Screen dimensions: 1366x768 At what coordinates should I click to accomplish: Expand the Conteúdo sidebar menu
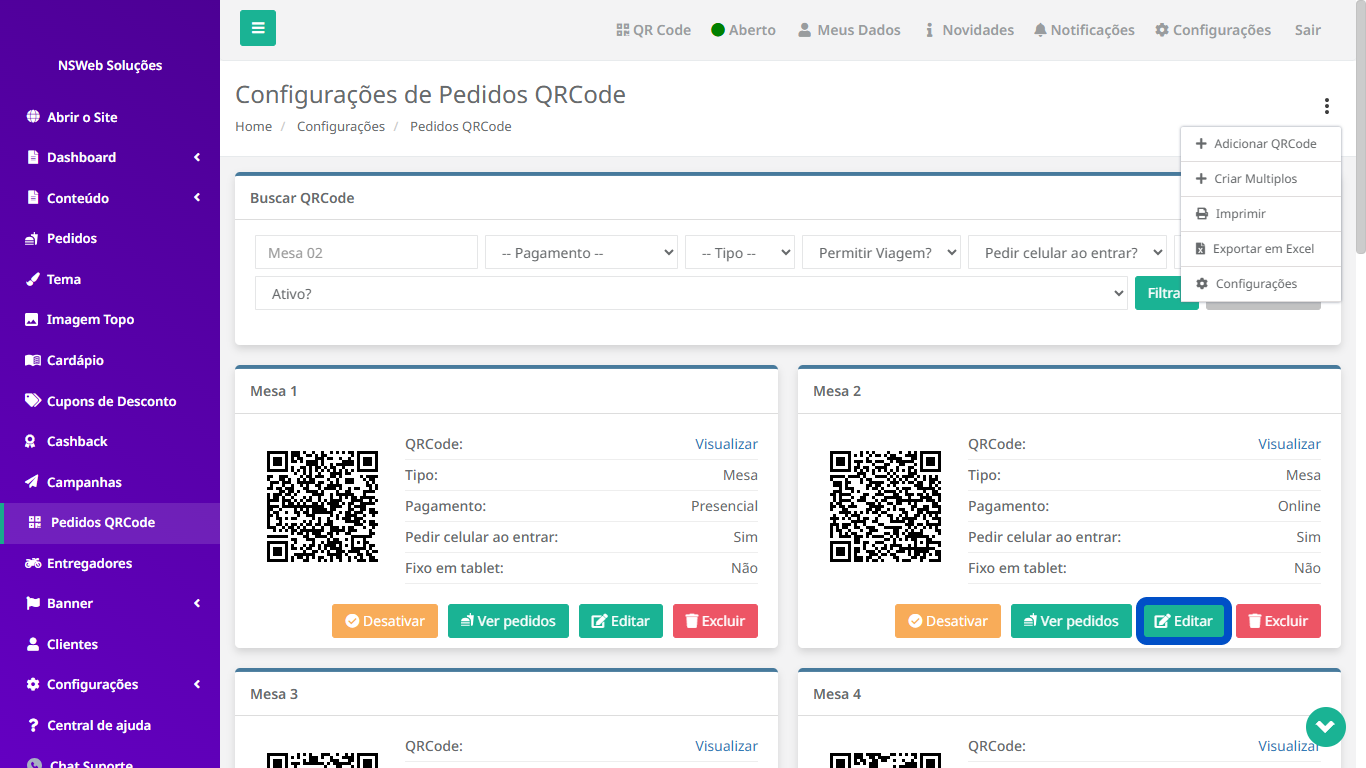pyautogui.click(x=110, y=198)
